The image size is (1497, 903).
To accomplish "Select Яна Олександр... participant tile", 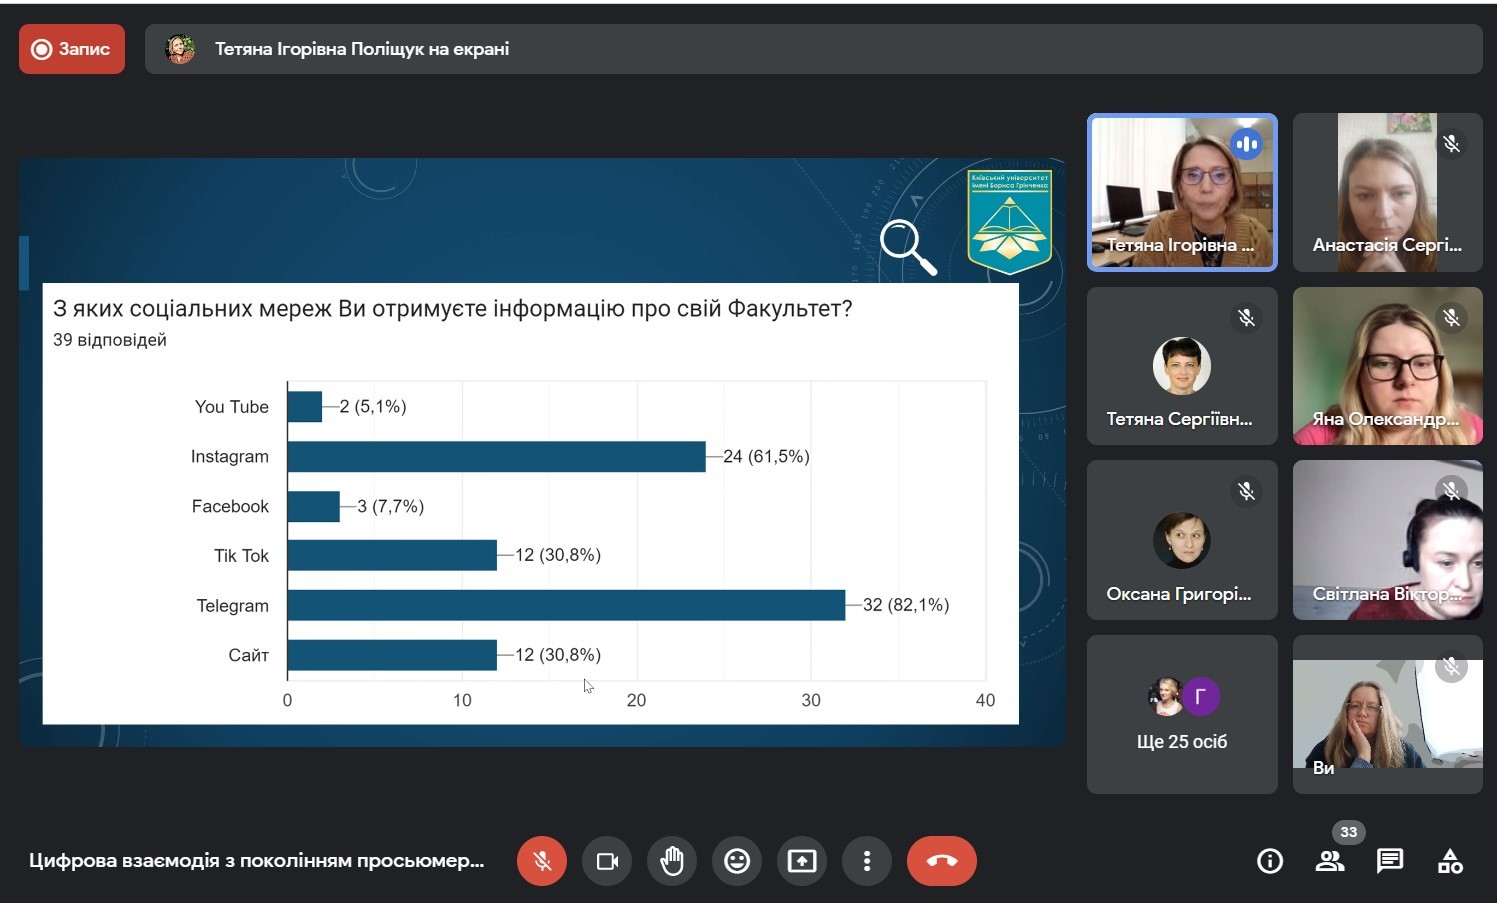I will 1387,366.
